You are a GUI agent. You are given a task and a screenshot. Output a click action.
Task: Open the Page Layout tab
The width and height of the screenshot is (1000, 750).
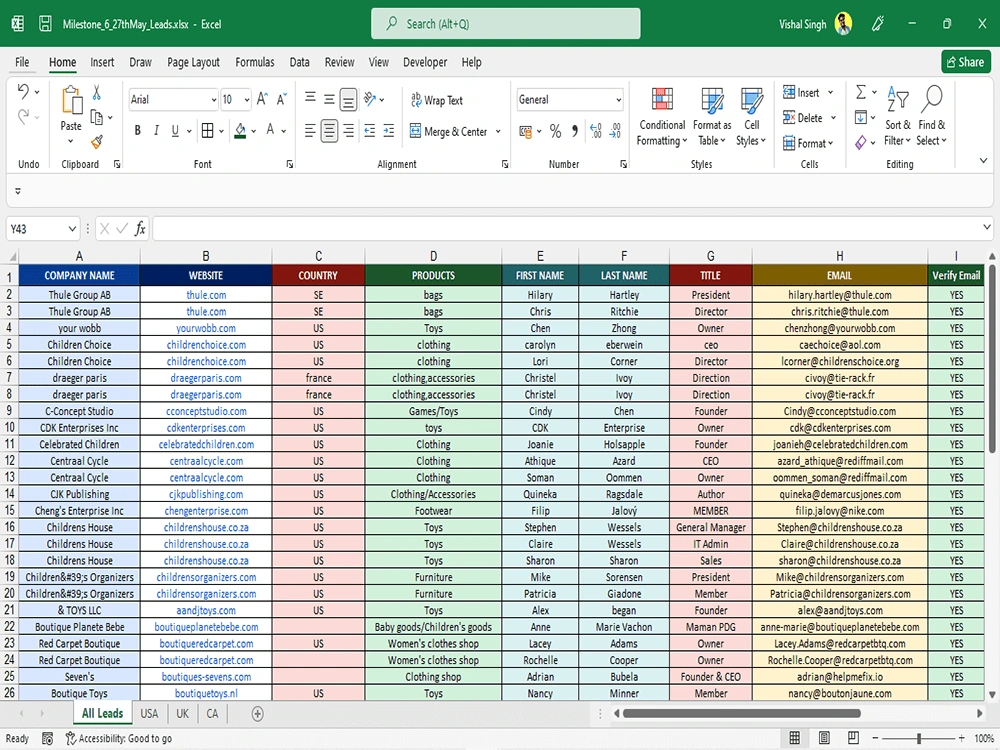(193, 62)
